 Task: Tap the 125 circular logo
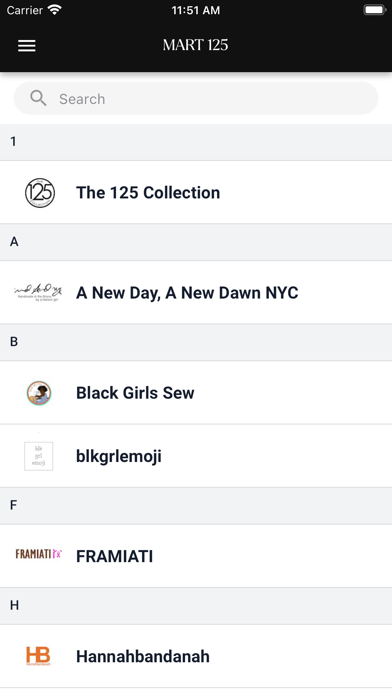[40, 193]
